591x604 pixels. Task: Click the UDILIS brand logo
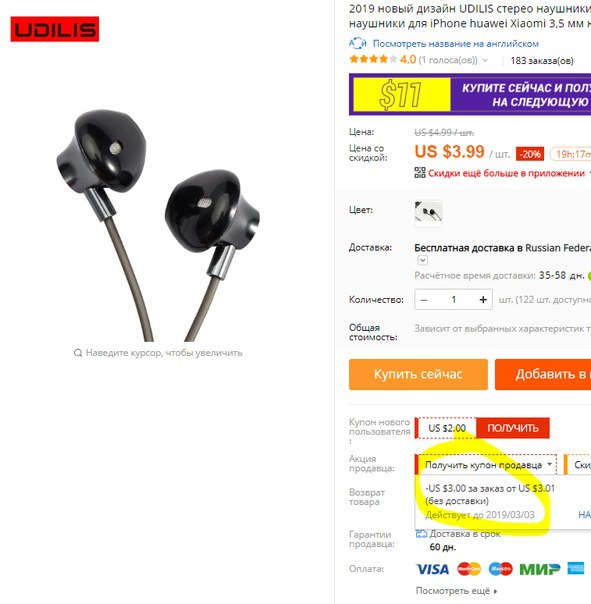tap(55, 29)
